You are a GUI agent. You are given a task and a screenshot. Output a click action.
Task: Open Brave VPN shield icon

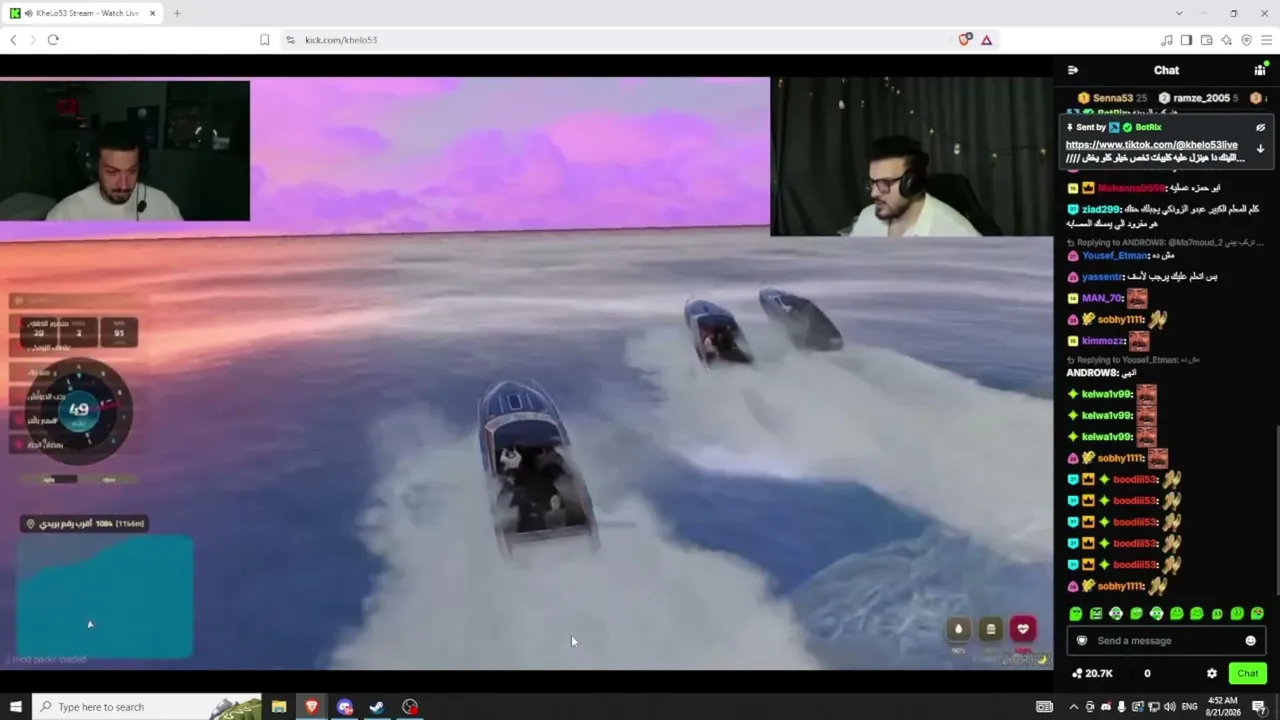coord(1246,40)
